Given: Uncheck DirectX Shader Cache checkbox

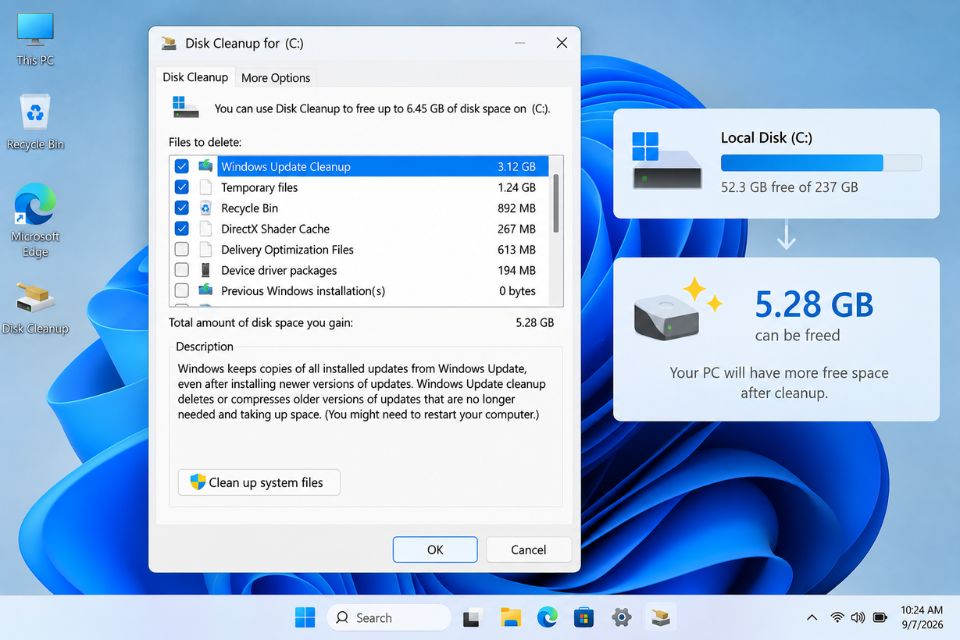Looking at the screenshot, I should (x=182, y=228).
